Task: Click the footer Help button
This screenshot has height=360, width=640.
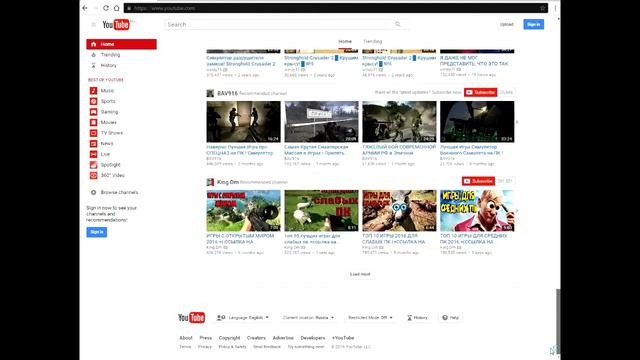Action: click(x=451, y=318)
